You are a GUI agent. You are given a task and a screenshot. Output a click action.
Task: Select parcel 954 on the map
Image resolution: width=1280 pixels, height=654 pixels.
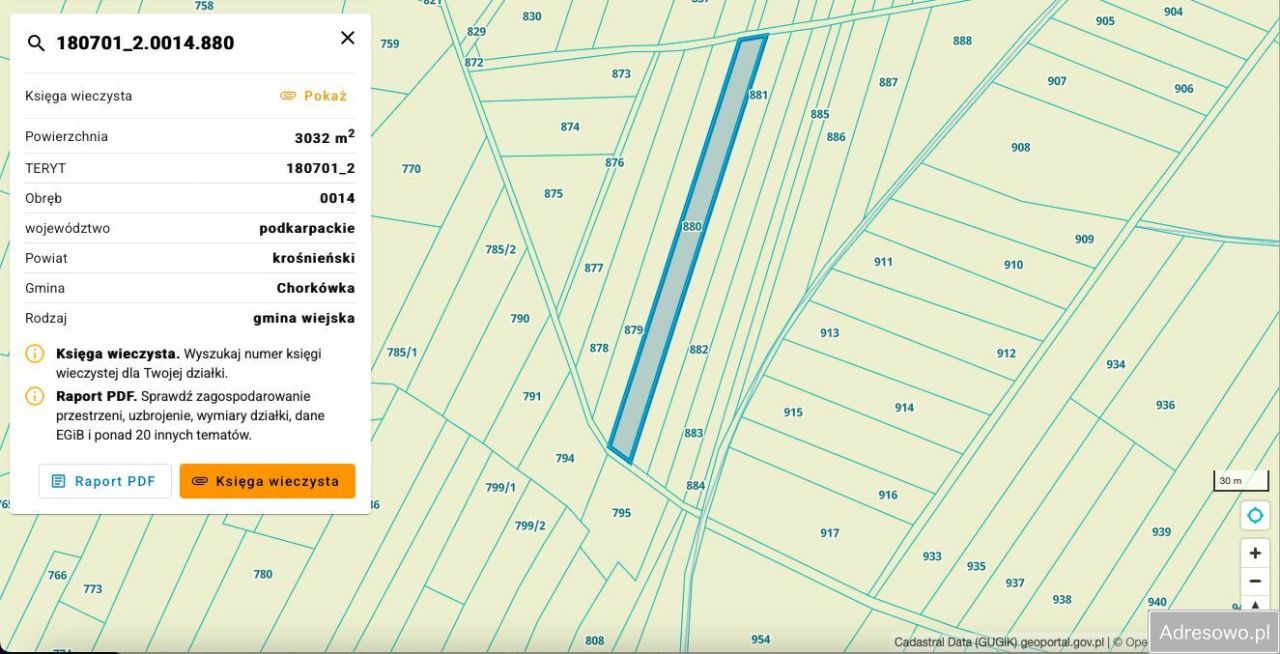(760, 639)
